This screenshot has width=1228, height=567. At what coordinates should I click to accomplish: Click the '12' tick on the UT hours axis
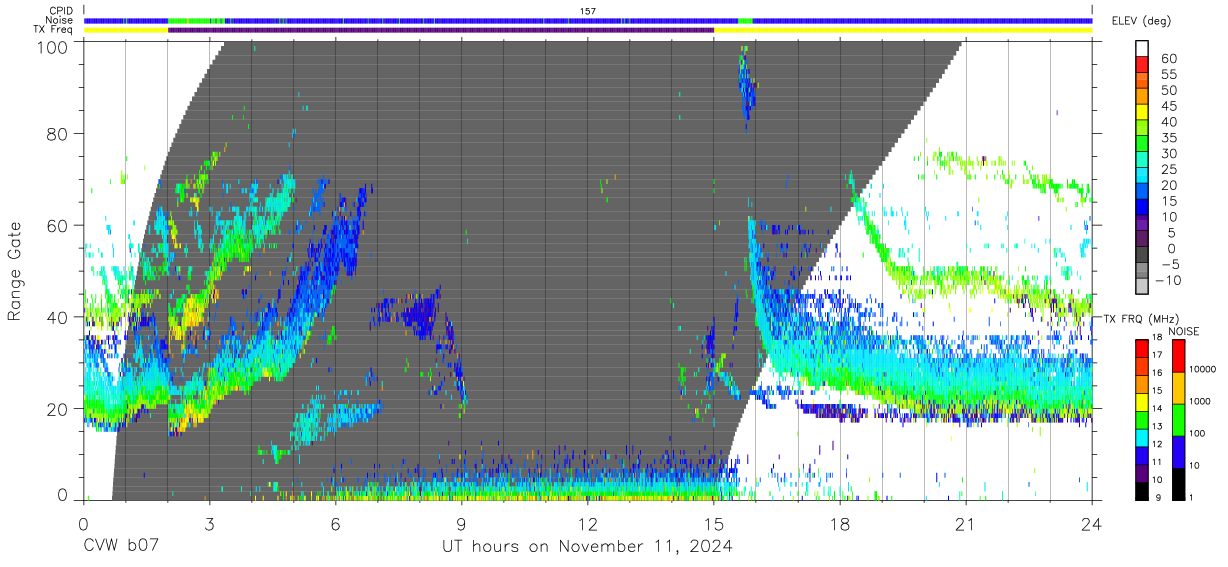(x=588, y=523)
